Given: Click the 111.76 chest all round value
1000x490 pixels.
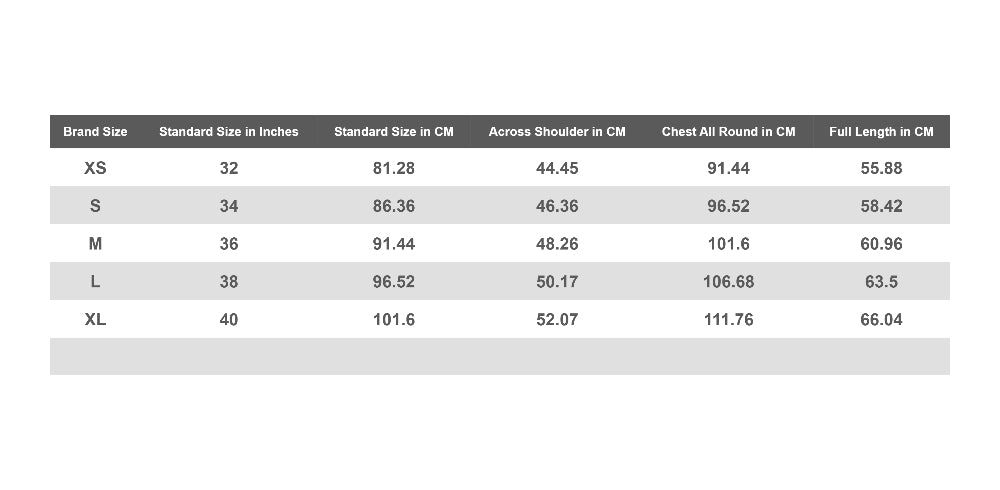Looking at the screenshot, I should pyautogui.click(x=728, y=319).
